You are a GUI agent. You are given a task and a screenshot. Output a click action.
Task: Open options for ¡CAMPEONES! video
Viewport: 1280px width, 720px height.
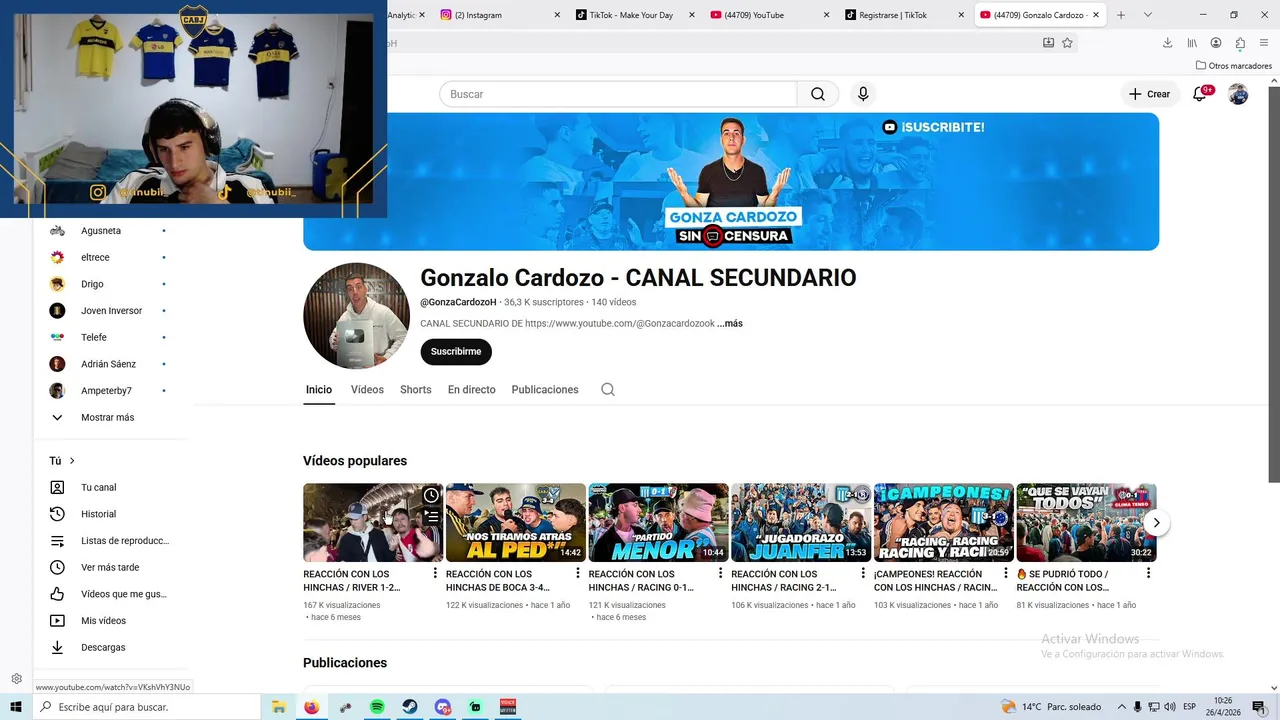pos(1005,573)
